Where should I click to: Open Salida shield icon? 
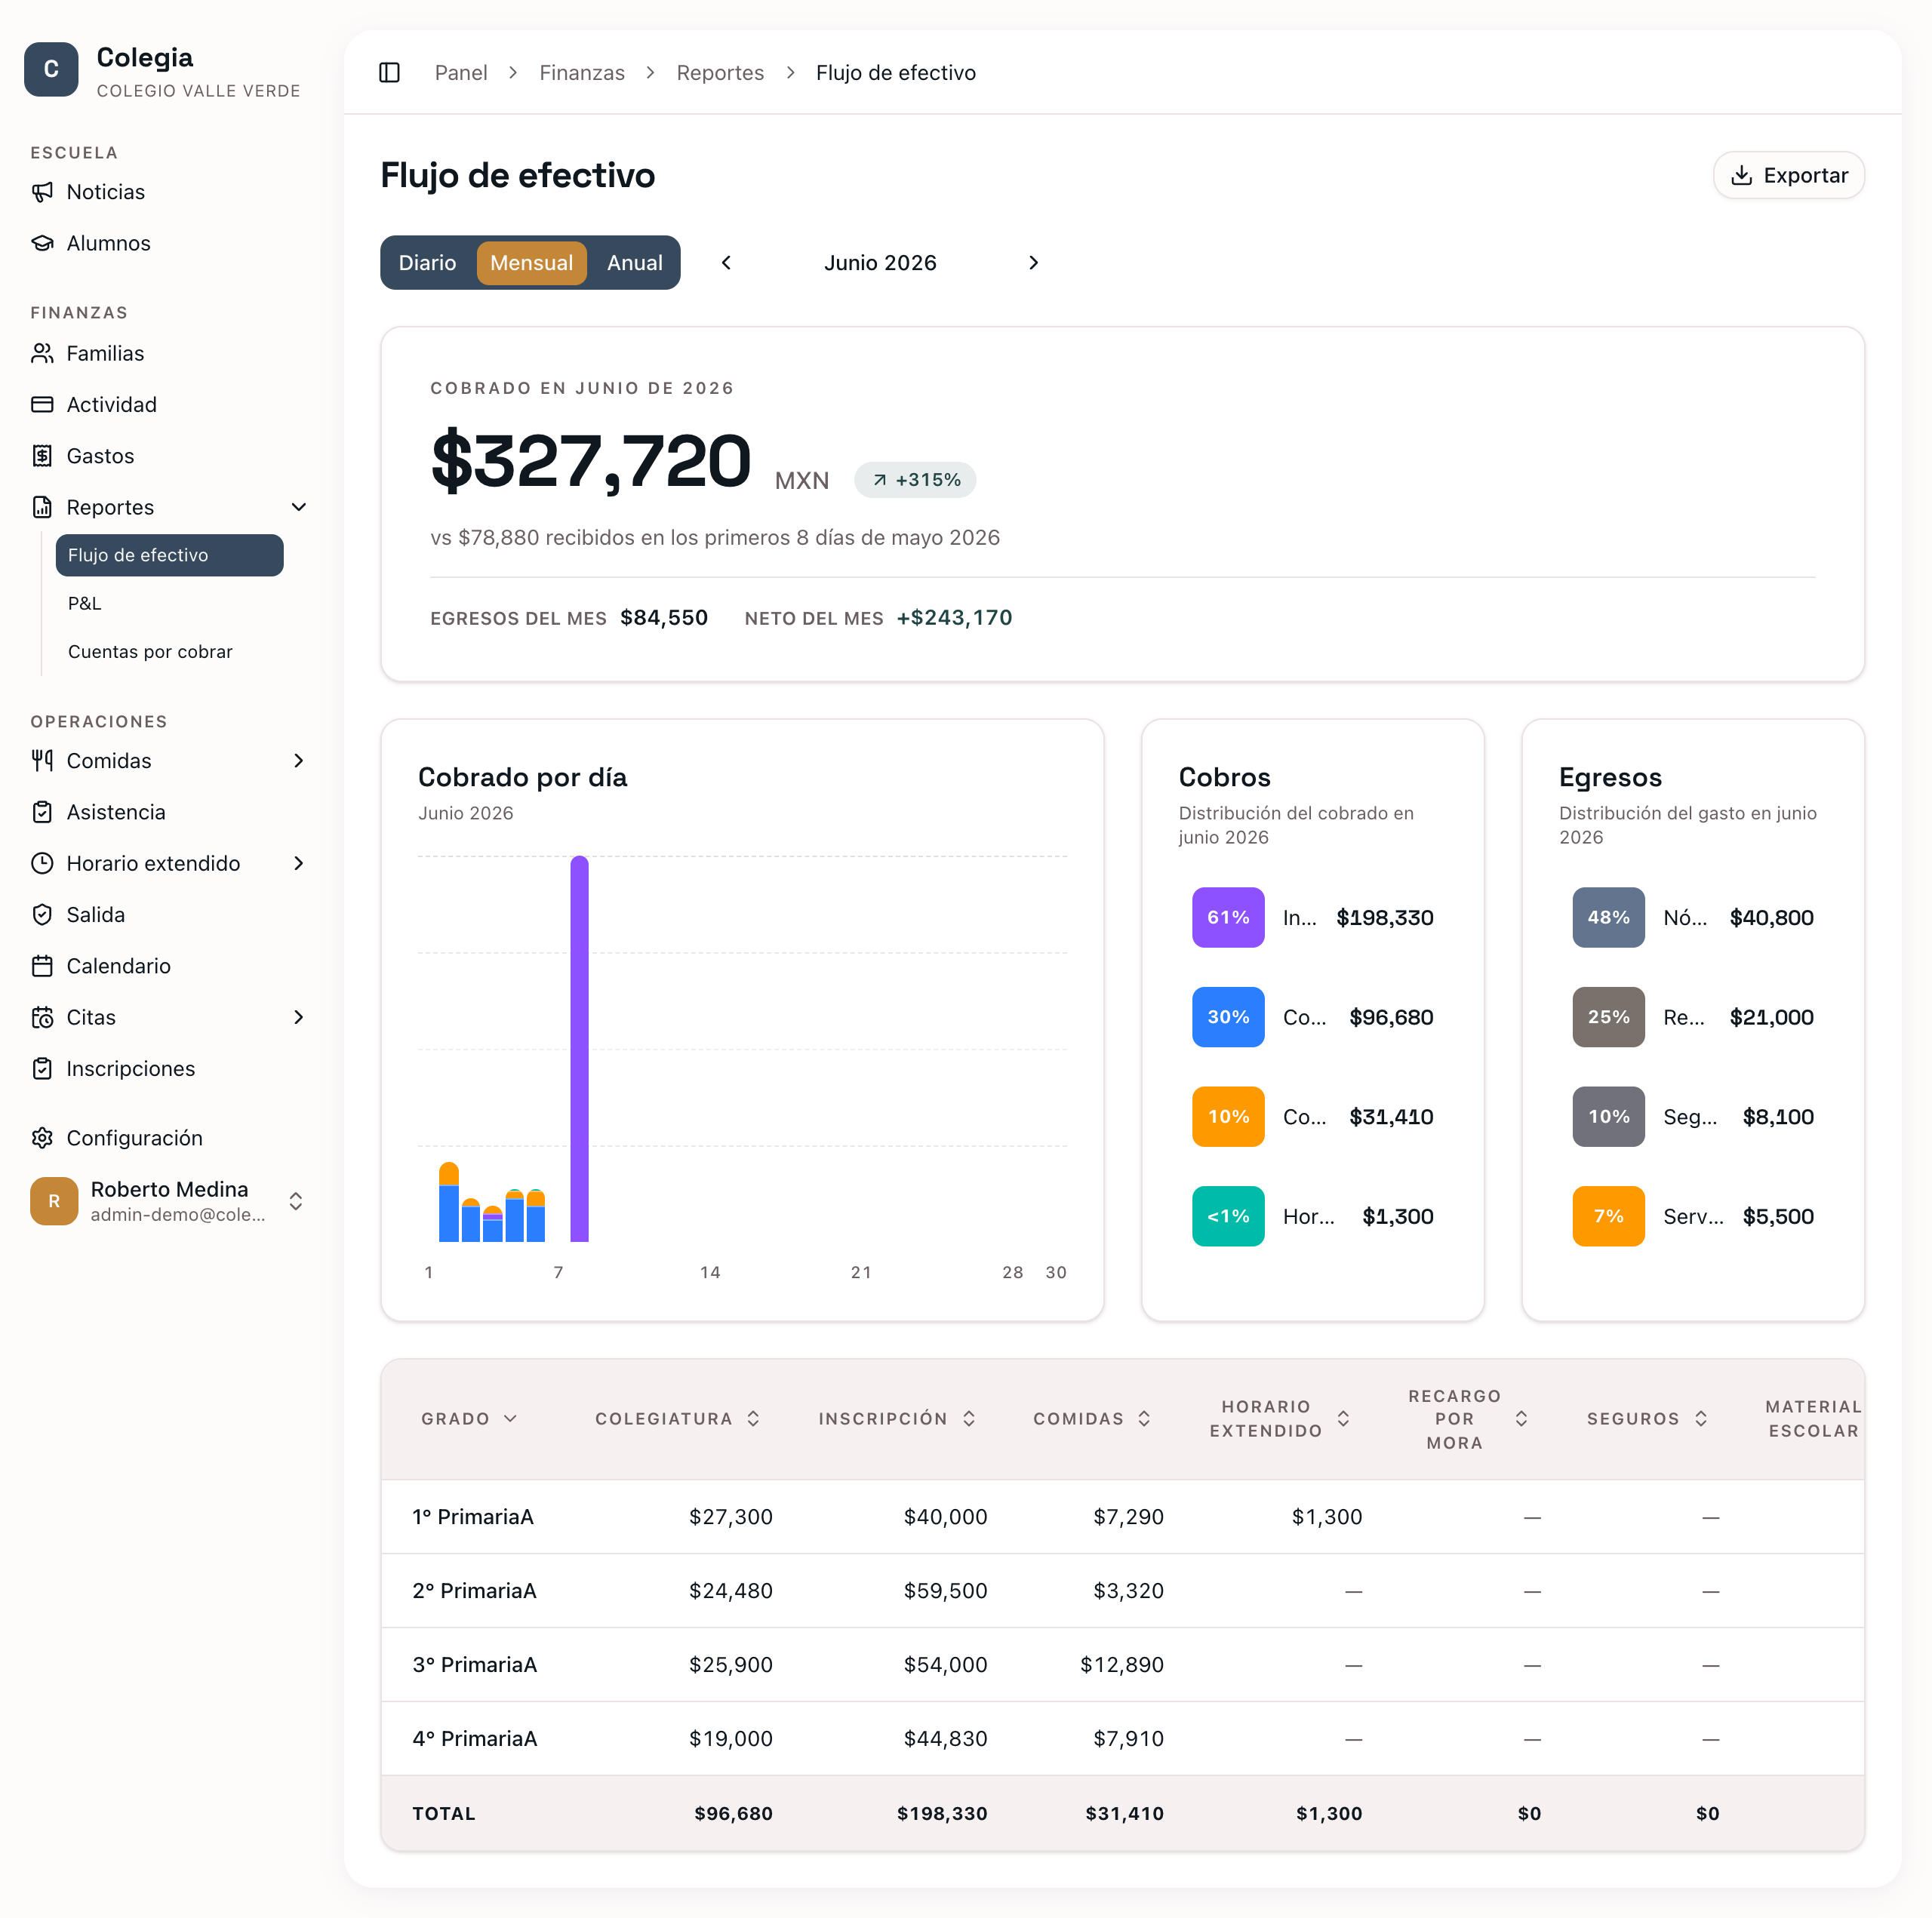coord(42,915)
